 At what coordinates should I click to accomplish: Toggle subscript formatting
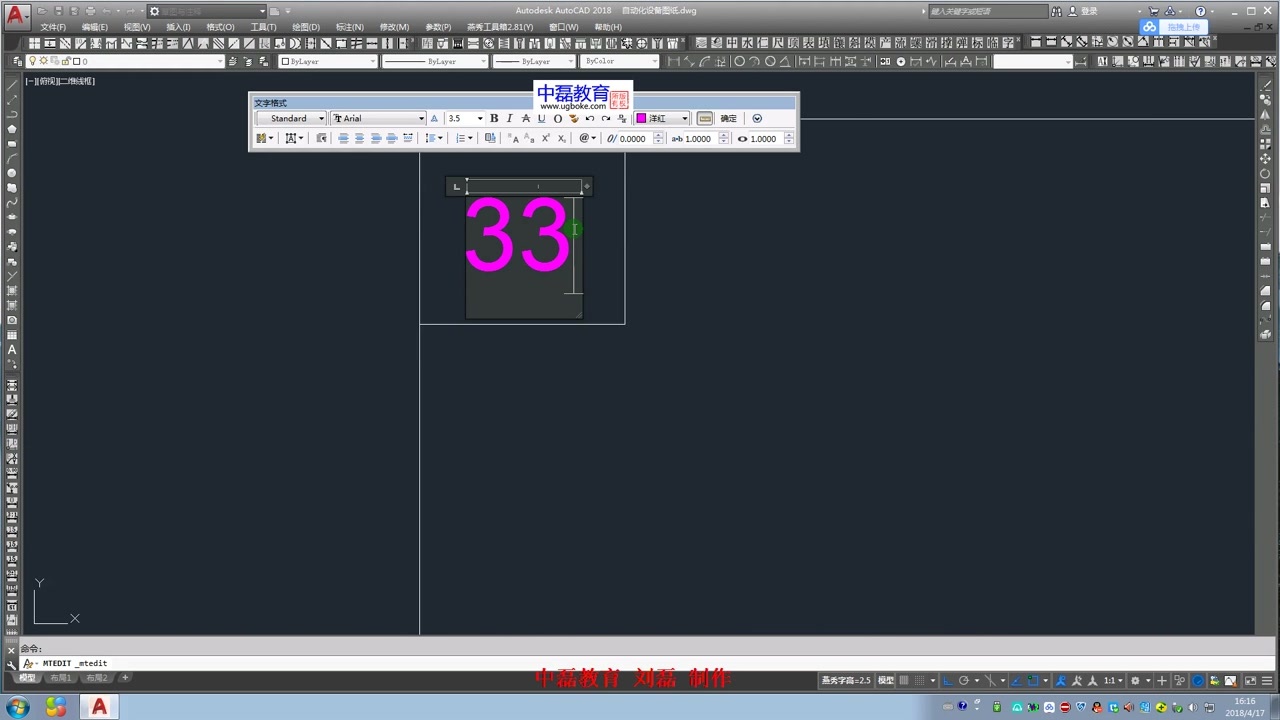562,138
